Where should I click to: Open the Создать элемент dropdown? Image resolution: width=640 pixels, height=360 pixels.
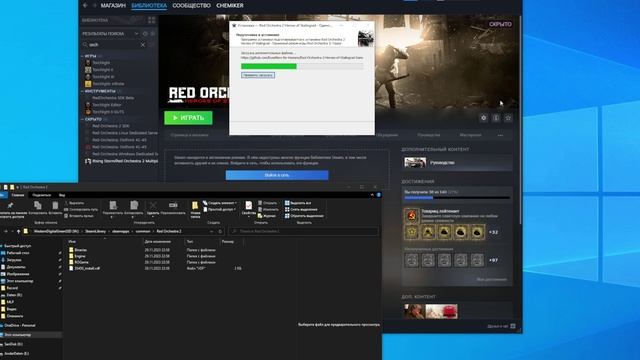pyautogui.click(x=220, y=203)
